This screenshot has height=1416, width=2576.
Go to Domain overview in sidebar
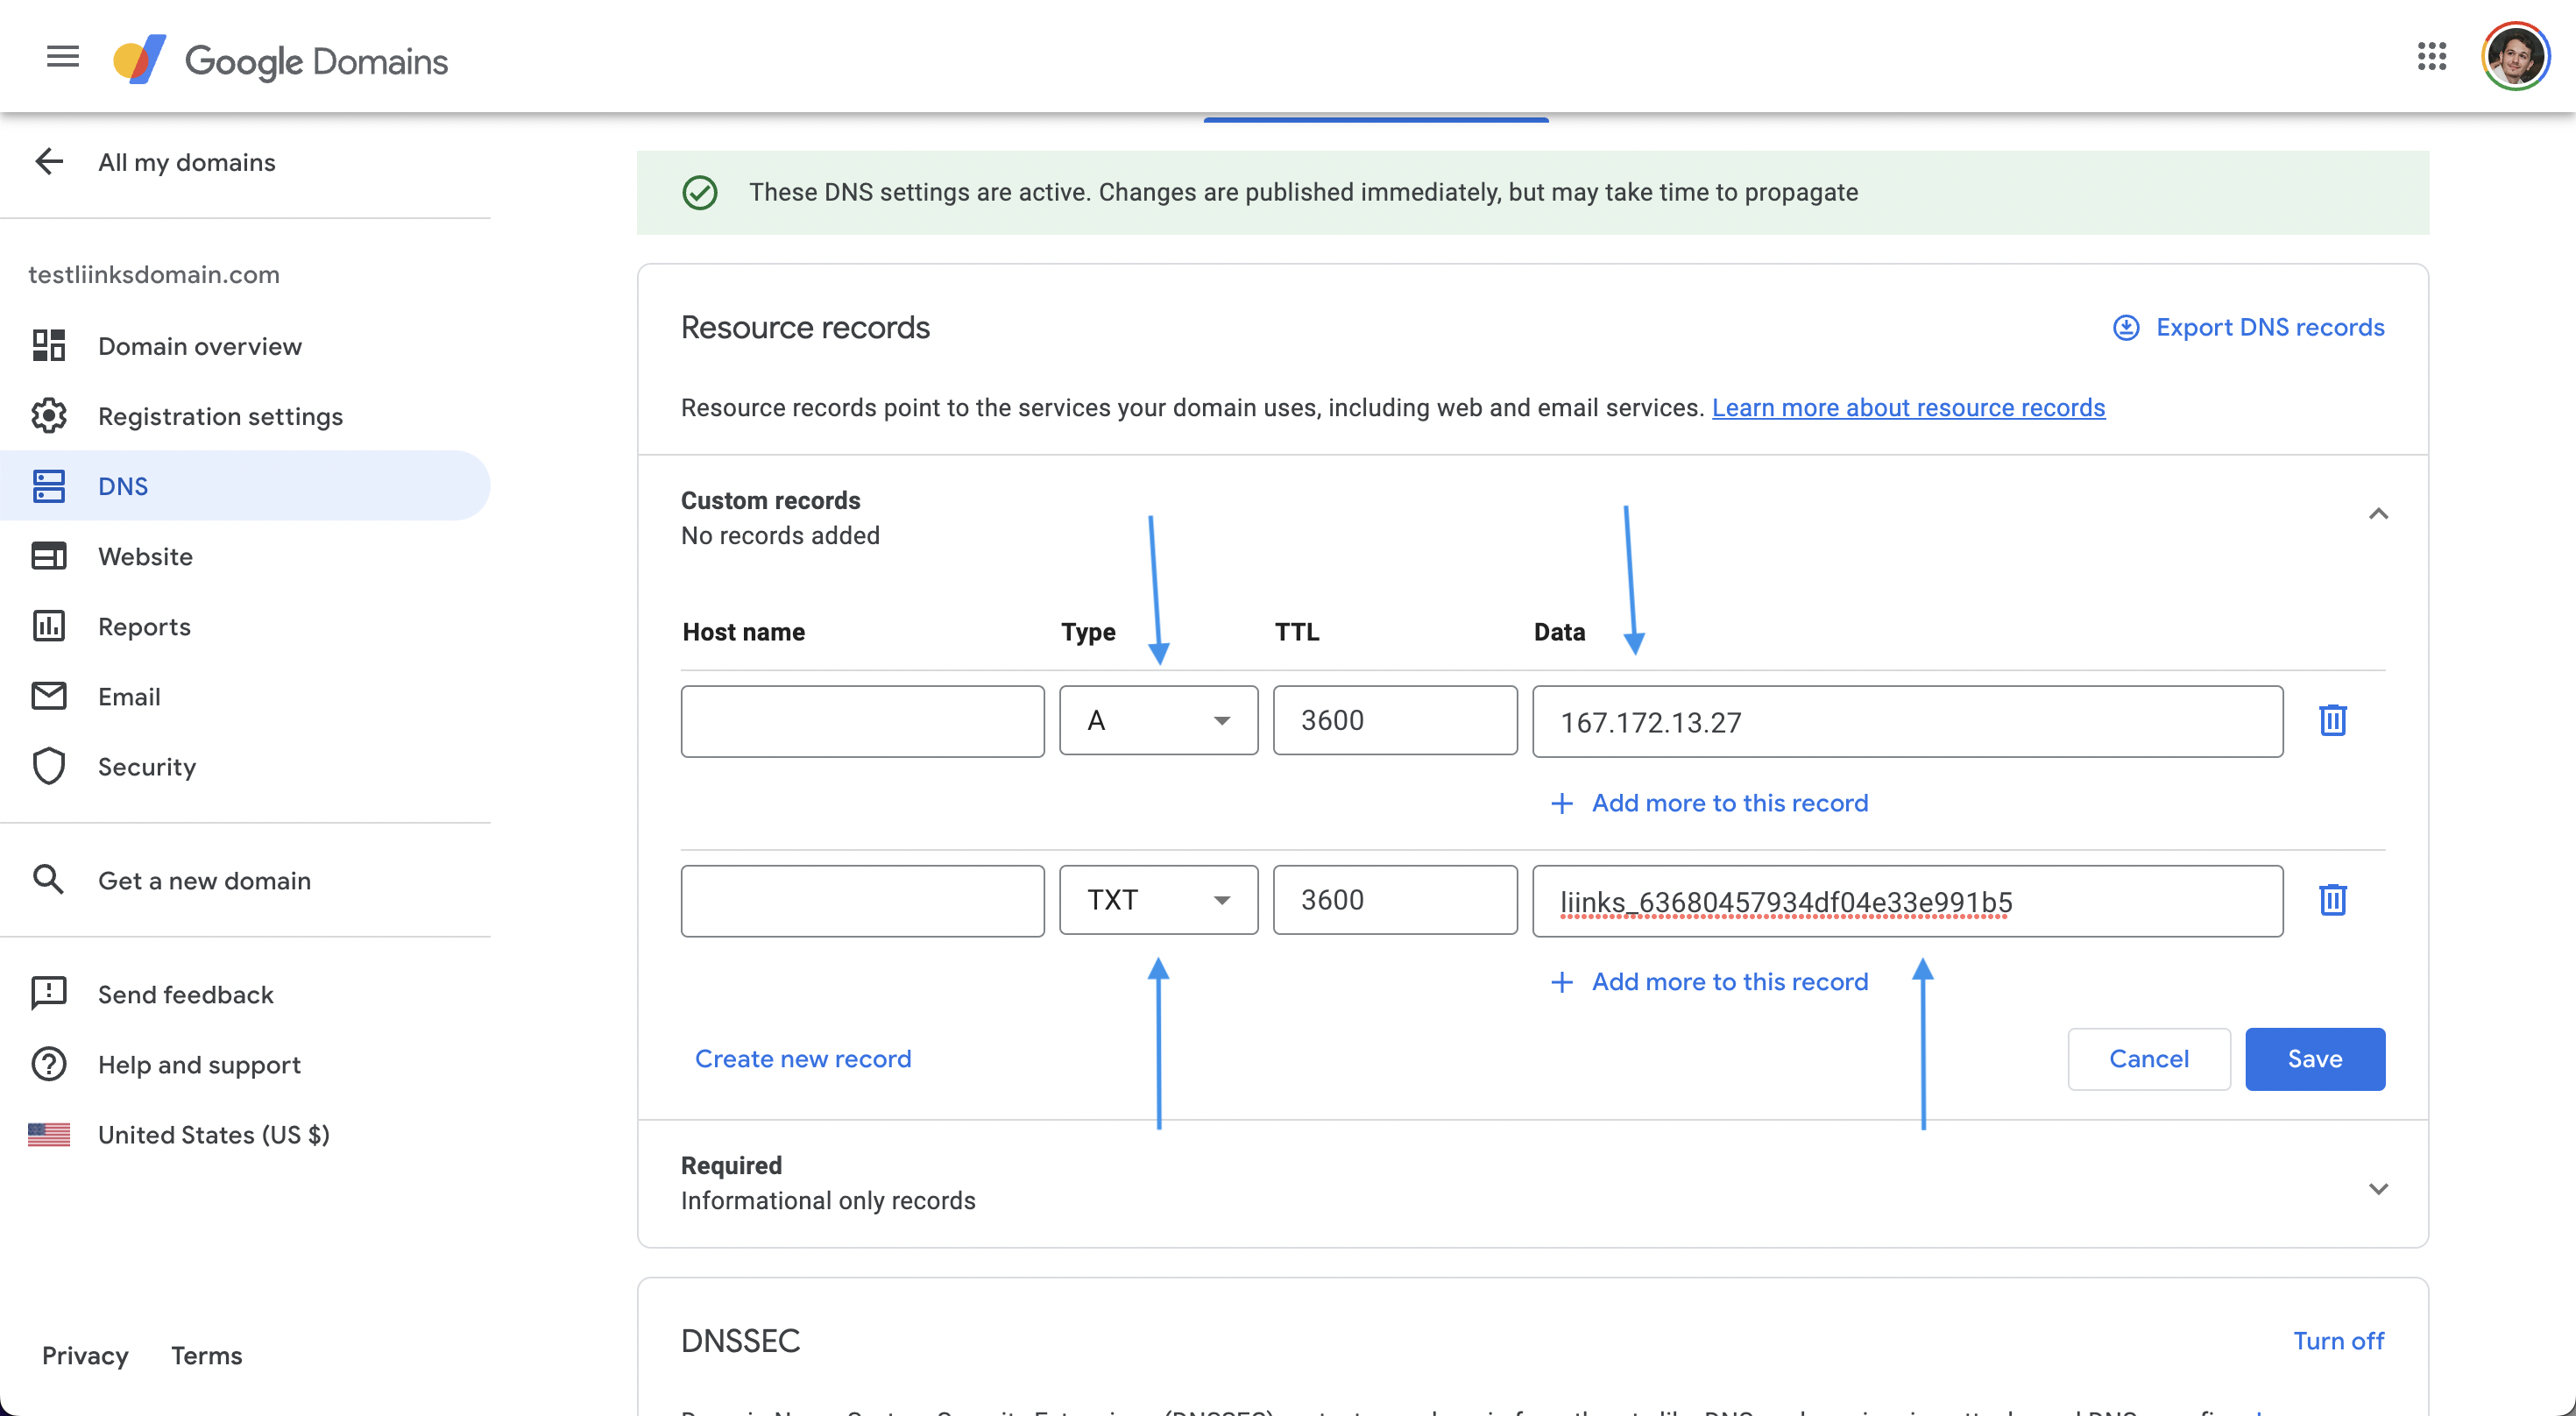point(199,346)
